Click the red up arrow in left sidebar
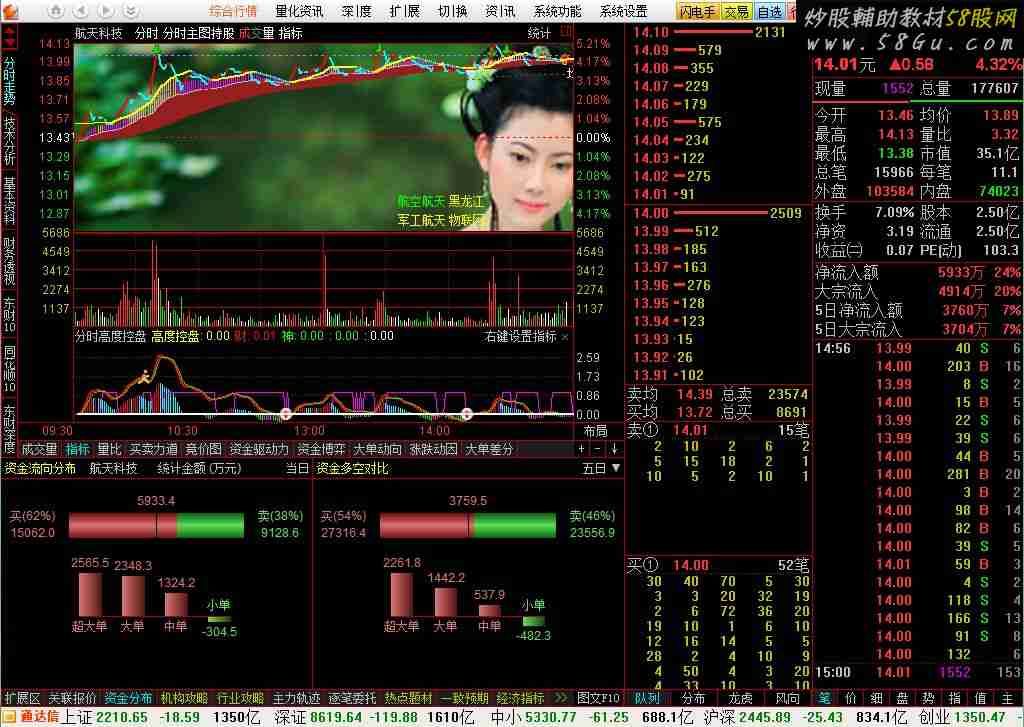Viewport: 1024px width, 727px height. click(x=10, y=29)
